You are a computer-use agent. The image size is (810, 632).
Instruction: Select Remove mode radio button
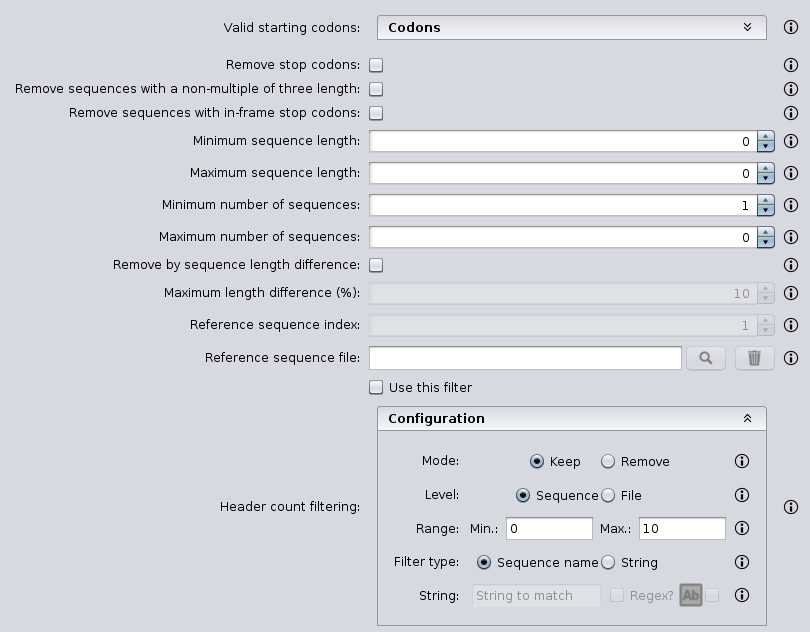click(x=608, y=461)
